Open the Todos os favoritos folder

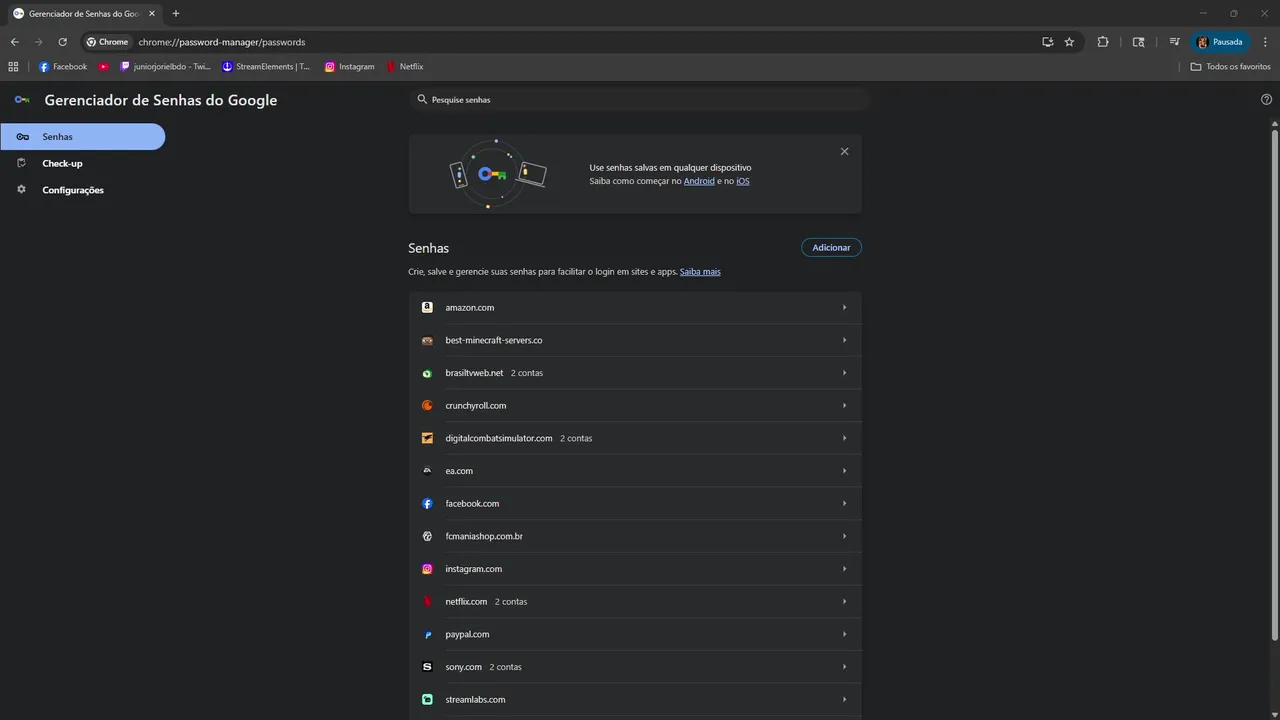[1230, 67]
